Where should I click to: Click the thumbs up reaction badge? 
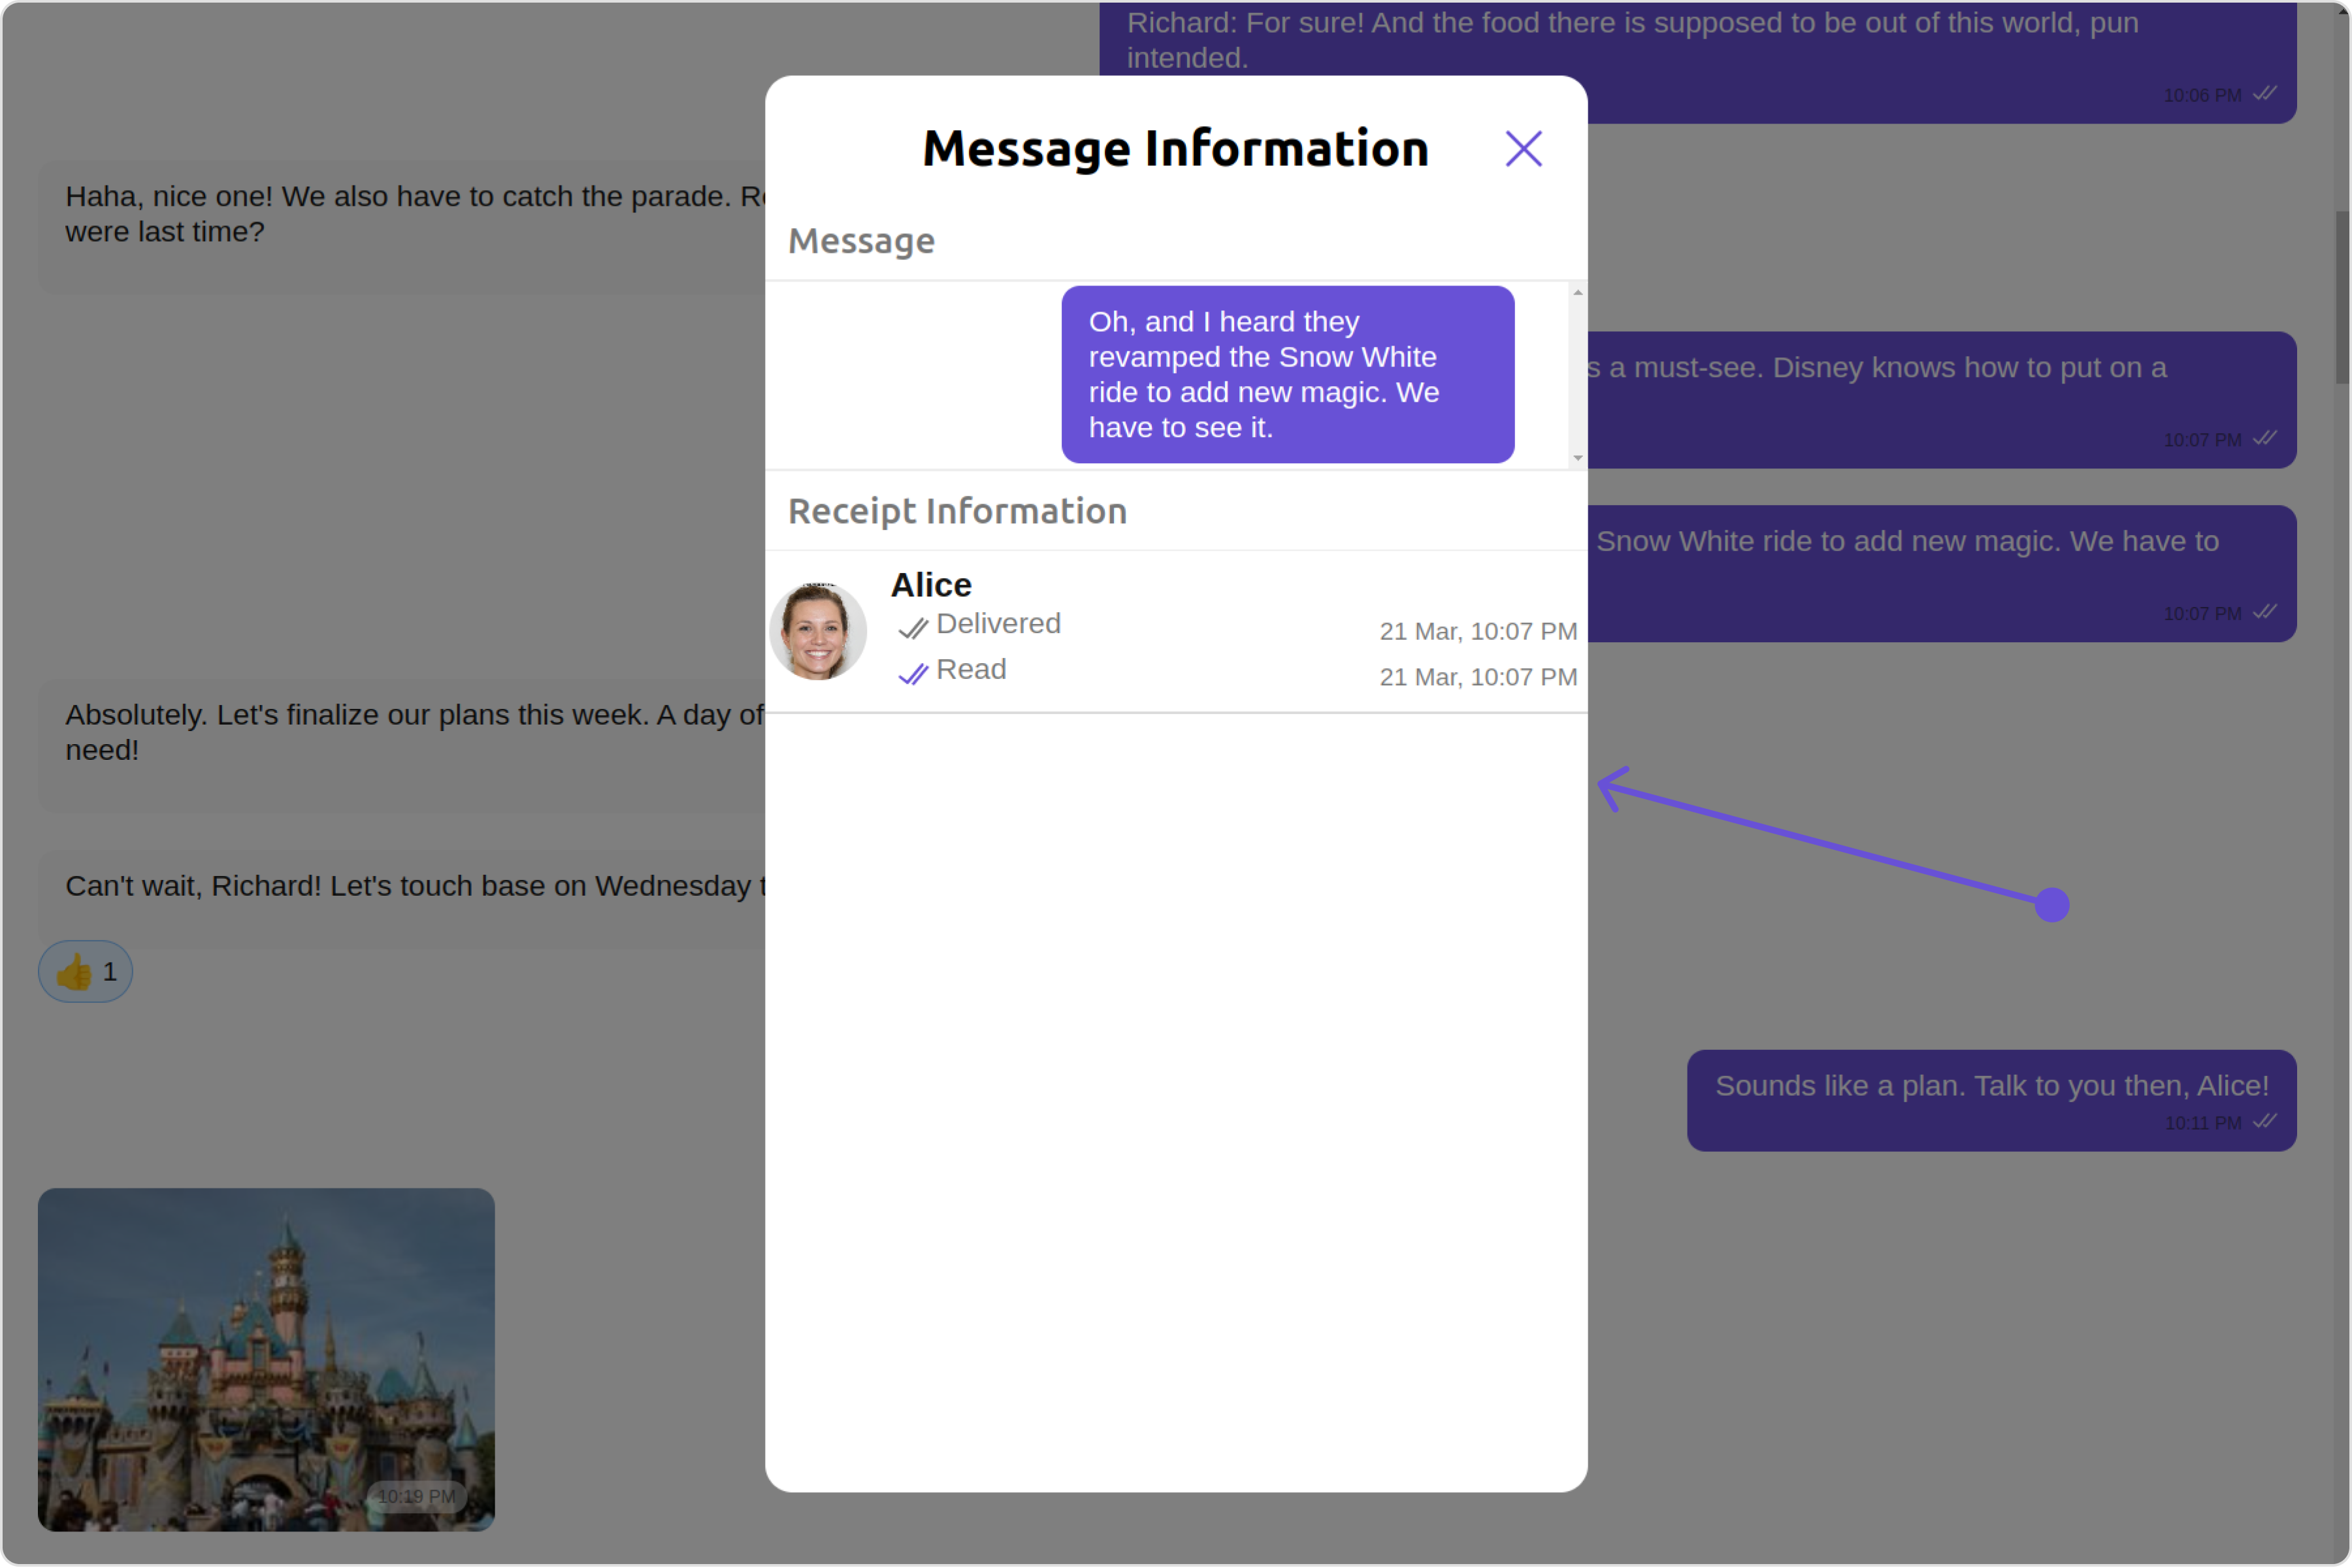tap(85, 971)
